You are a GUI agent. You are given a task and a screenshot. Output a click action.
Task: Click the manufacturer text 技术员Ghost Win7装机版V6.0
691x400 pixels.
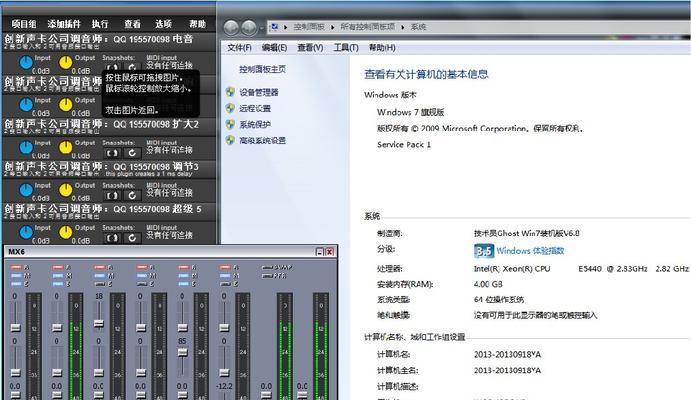pyautogui.click(x=527, y=233)
